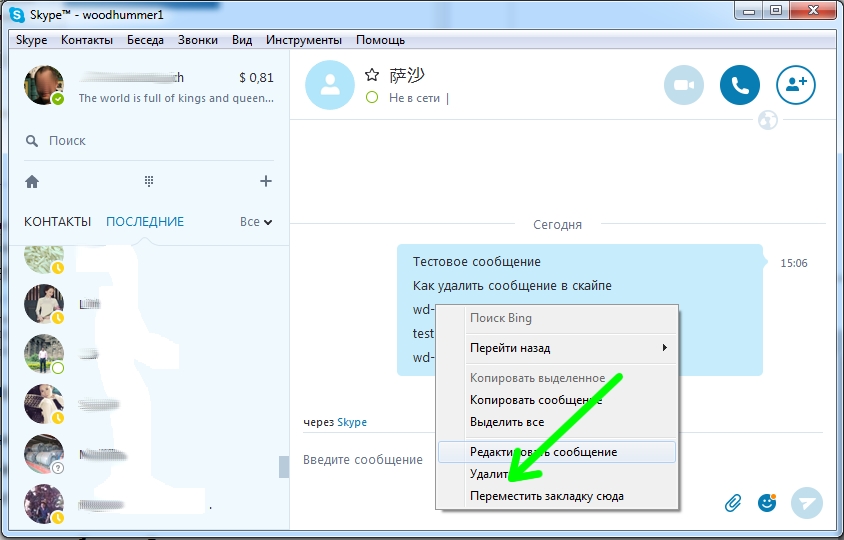
Task: Send the message with the paper-plane button
Action: [807, 503]
